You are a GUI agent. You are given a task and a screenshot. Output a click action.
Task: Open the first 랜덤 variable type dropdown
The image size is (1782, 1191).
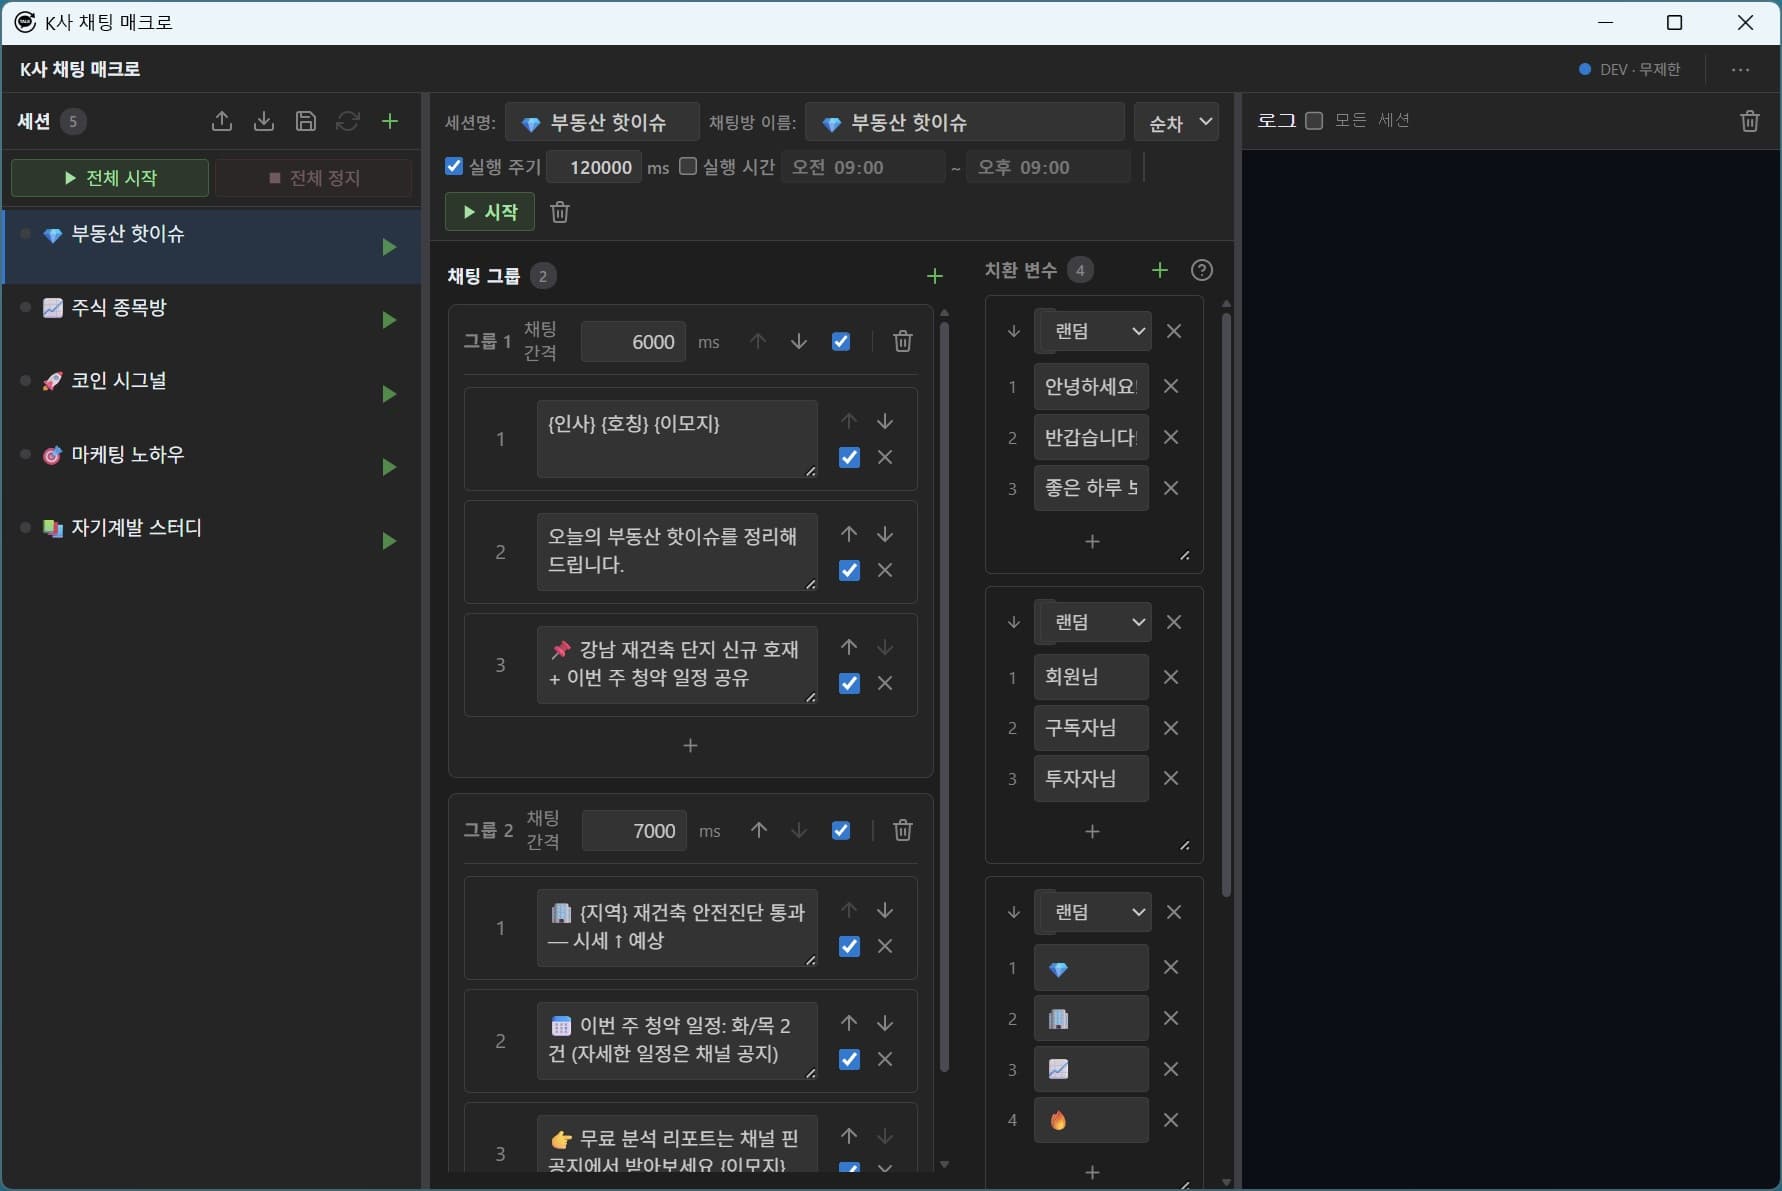tap(1096, 331)
